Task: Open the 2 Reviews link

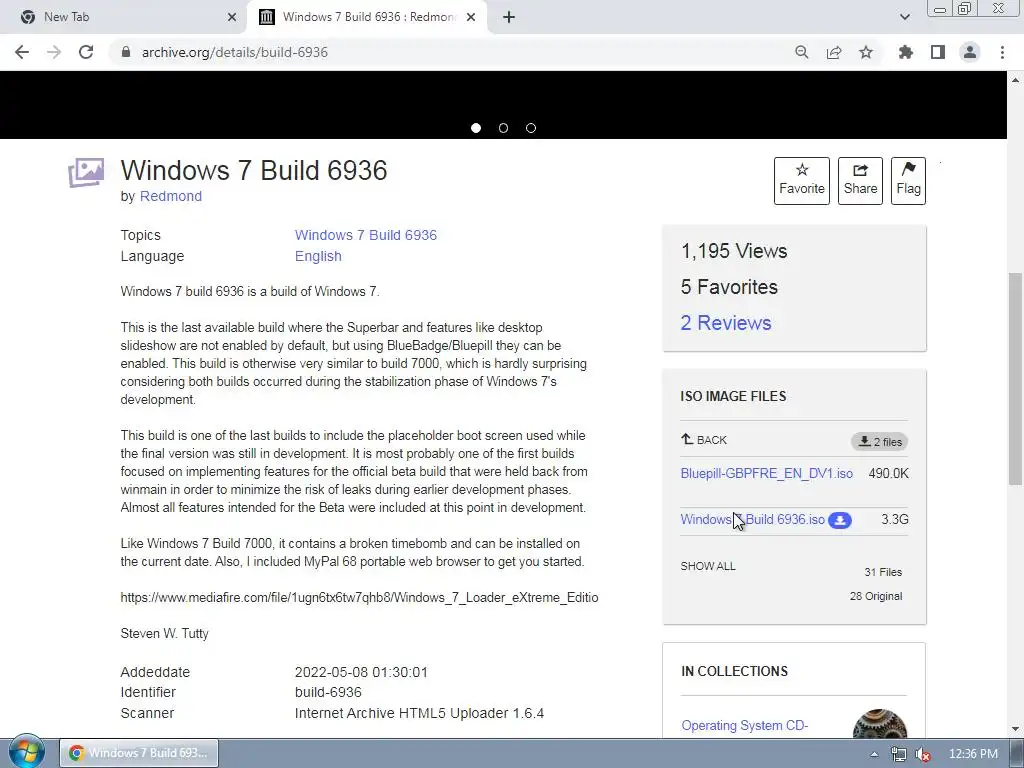Action: pyautogui.click(x=726, y=323)
